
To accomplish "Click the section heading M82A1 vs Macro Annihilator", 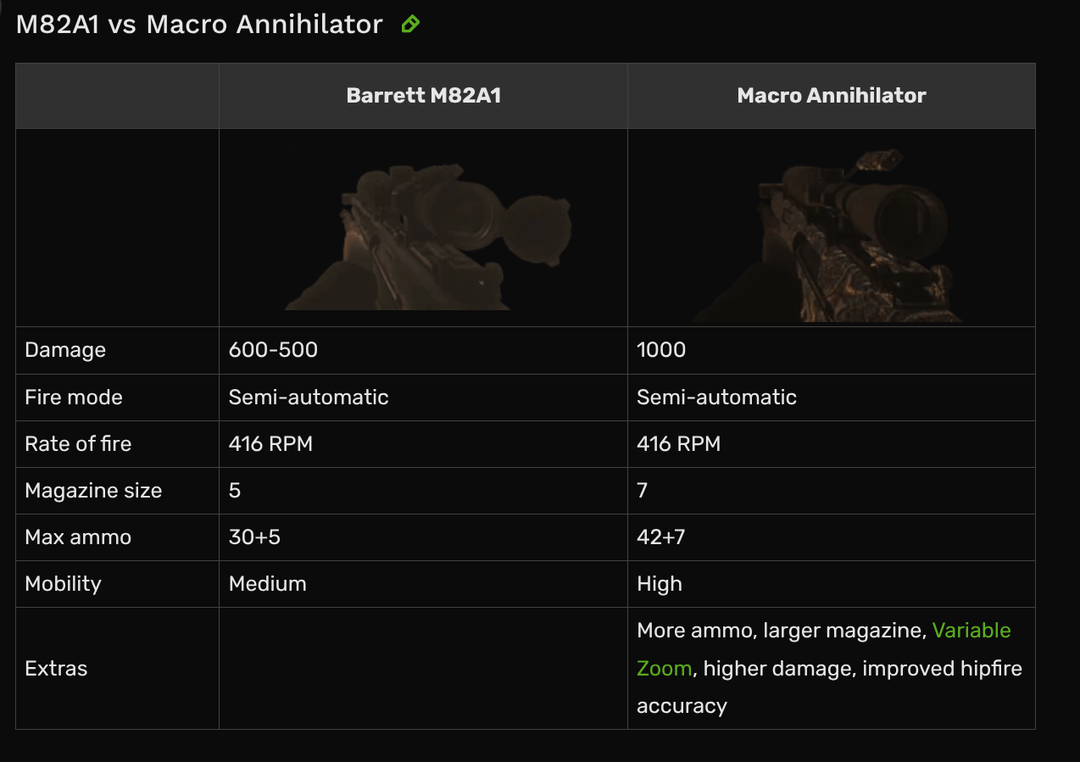I will pyautogui.click(x=199, y=24).
